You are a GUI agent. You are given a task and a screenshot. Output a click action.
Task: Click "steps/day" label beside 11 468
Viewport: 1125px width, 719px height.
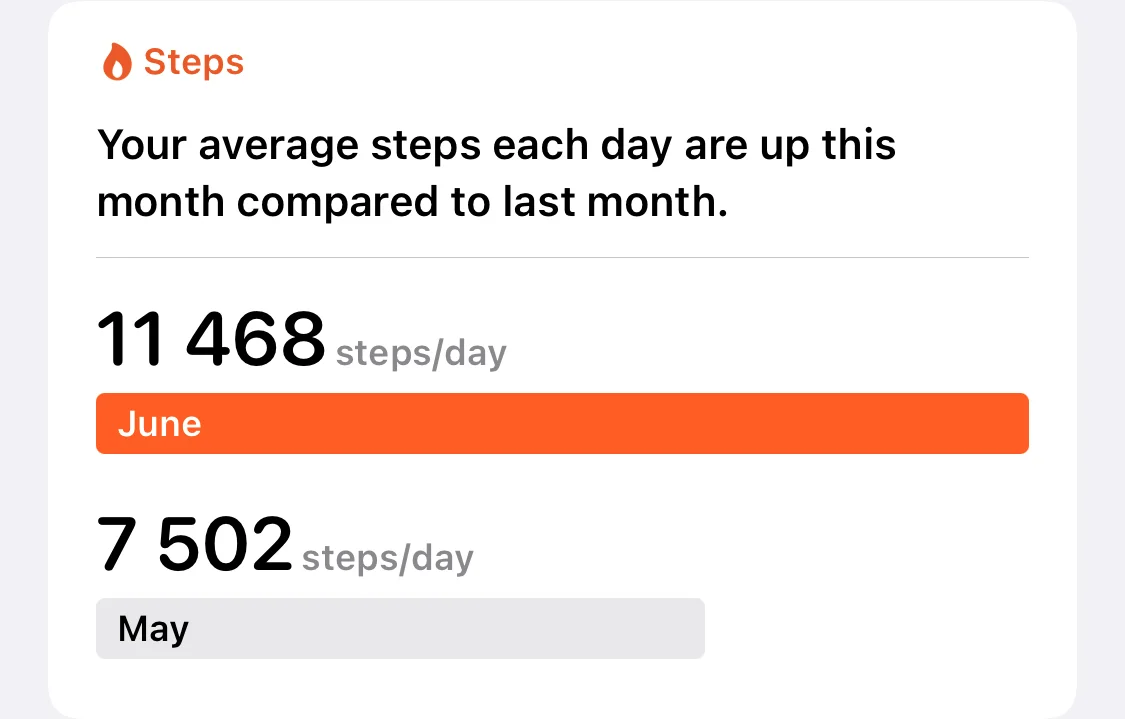[x=421, y=353]
